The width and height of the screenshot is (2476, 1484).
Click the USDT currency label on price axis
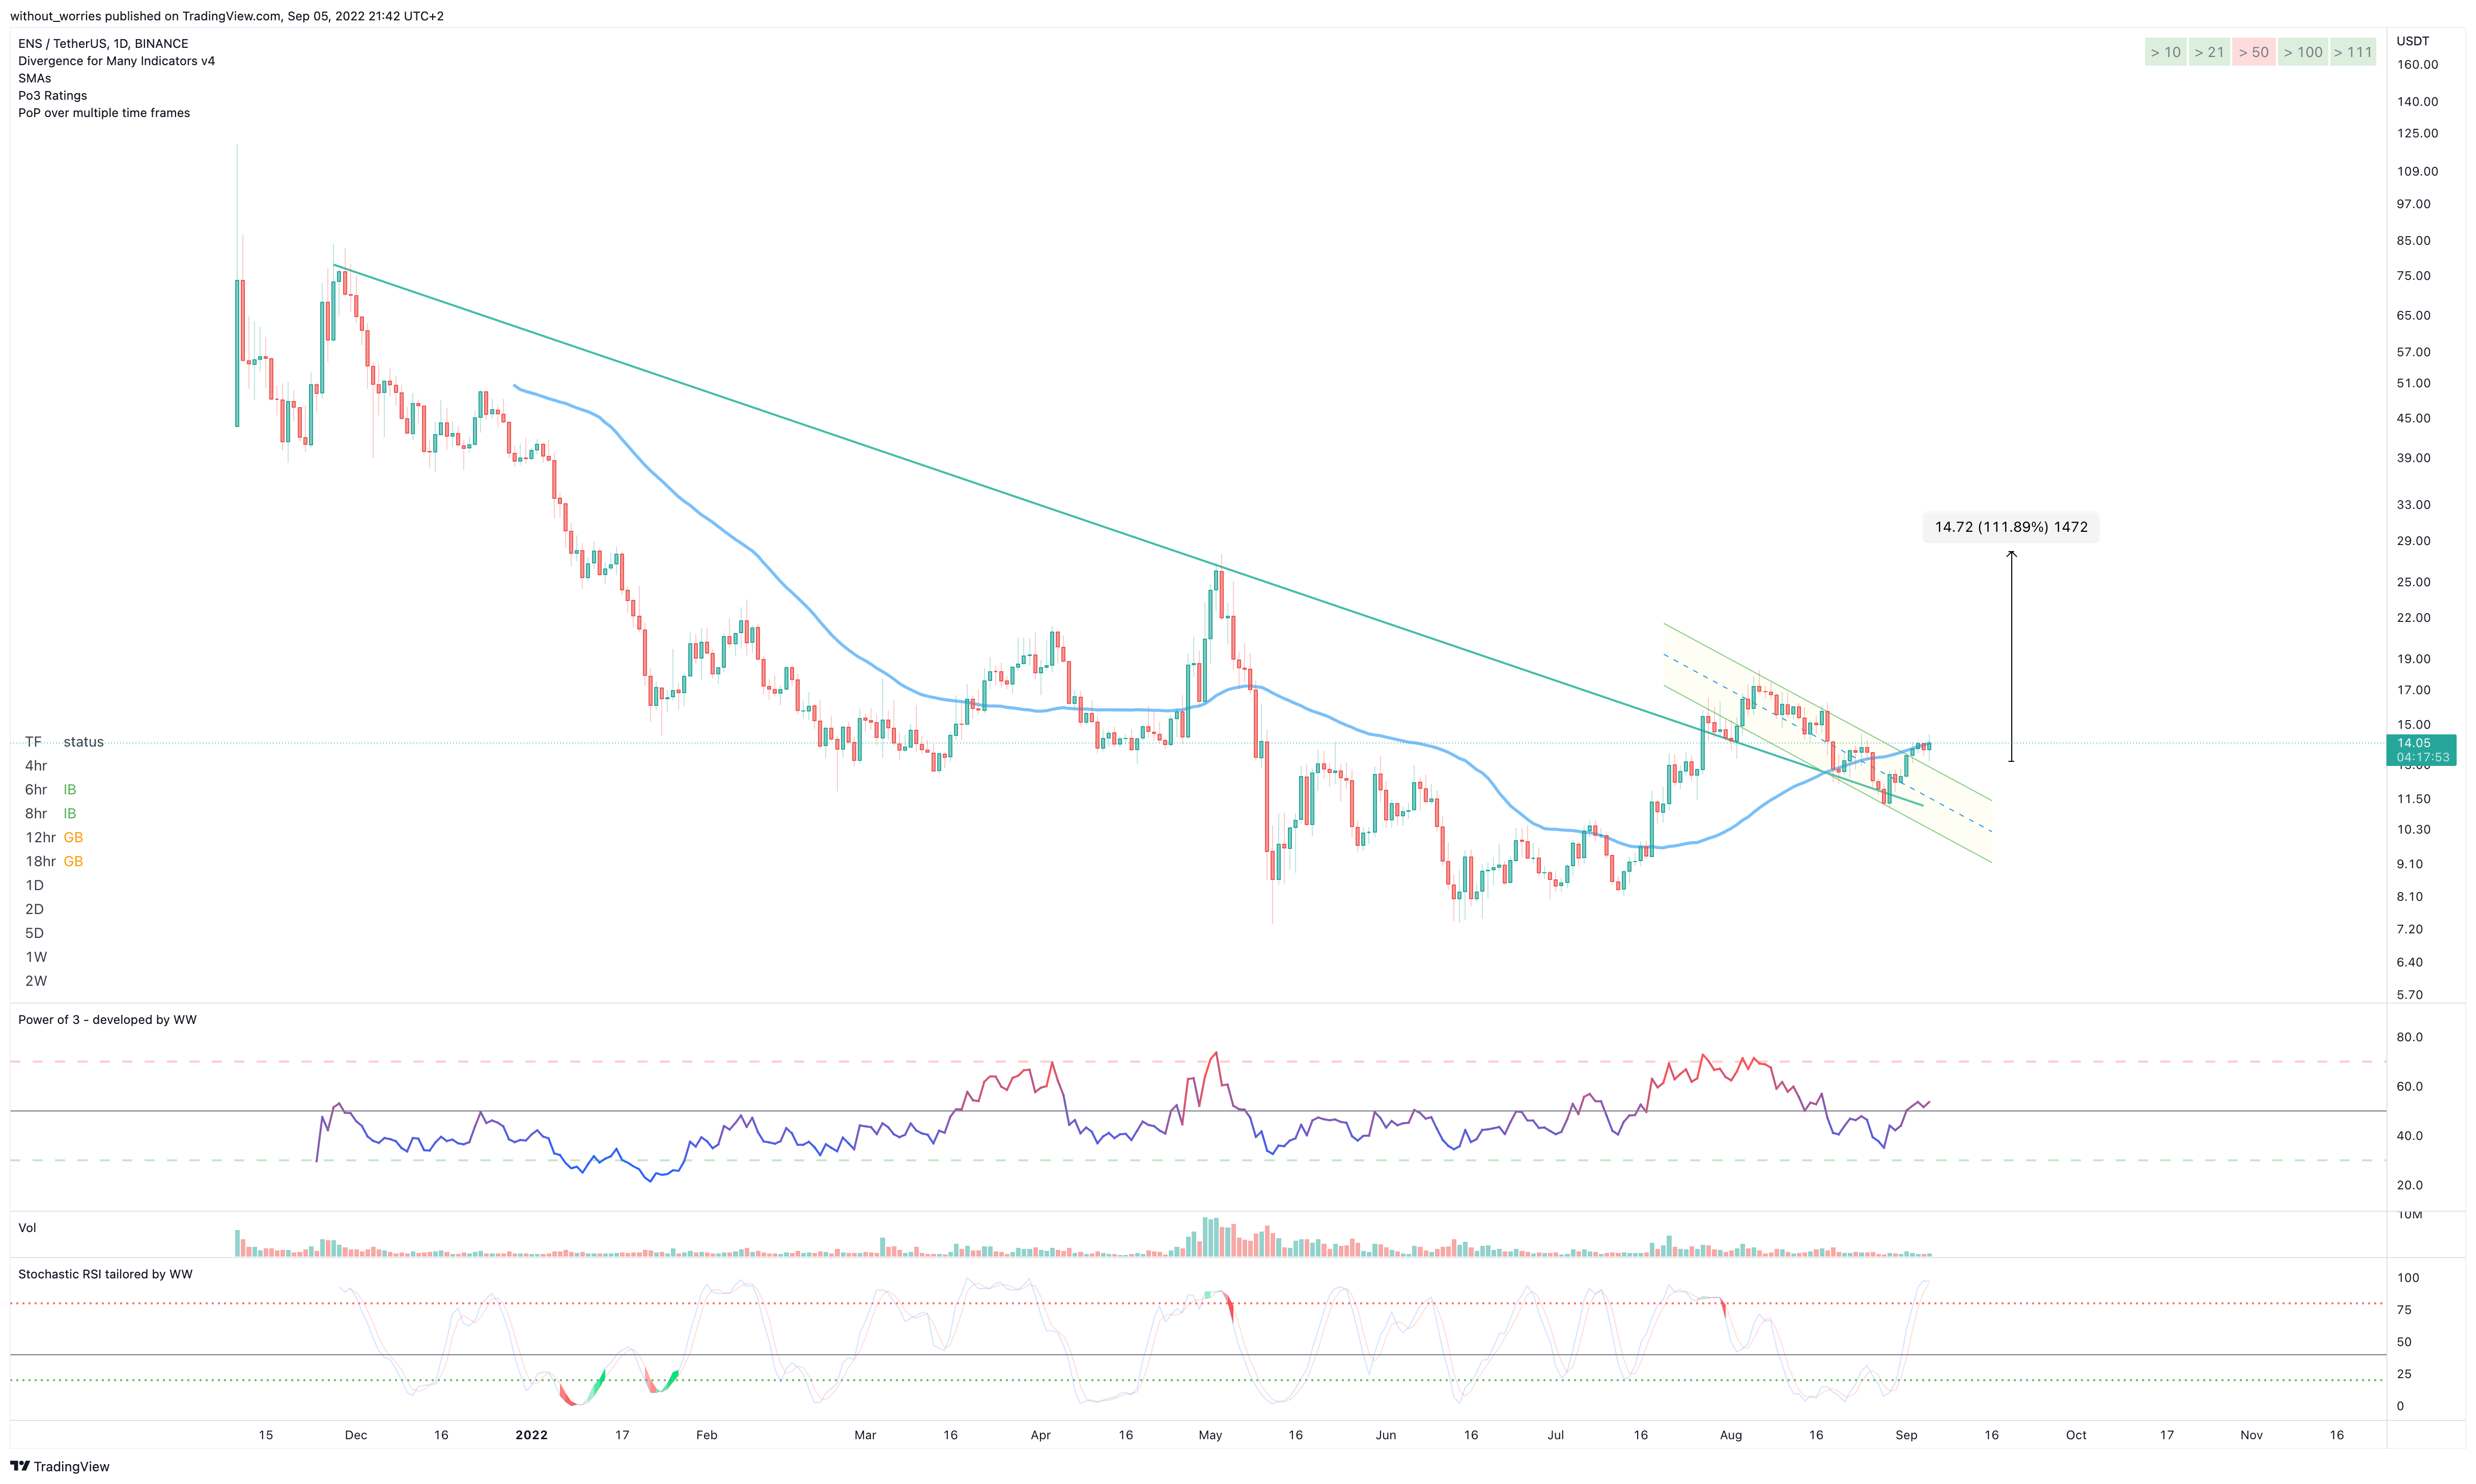[x=2412, y=41]
